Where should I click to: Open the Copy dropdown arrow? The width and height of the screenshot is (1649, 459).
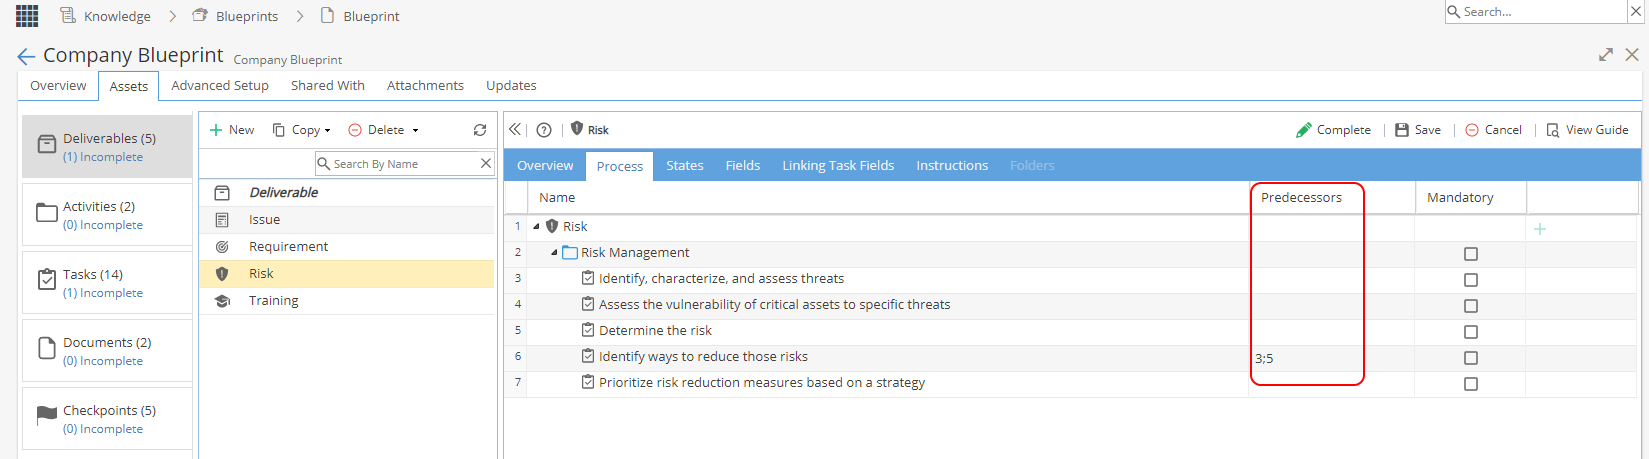[327, 131]
